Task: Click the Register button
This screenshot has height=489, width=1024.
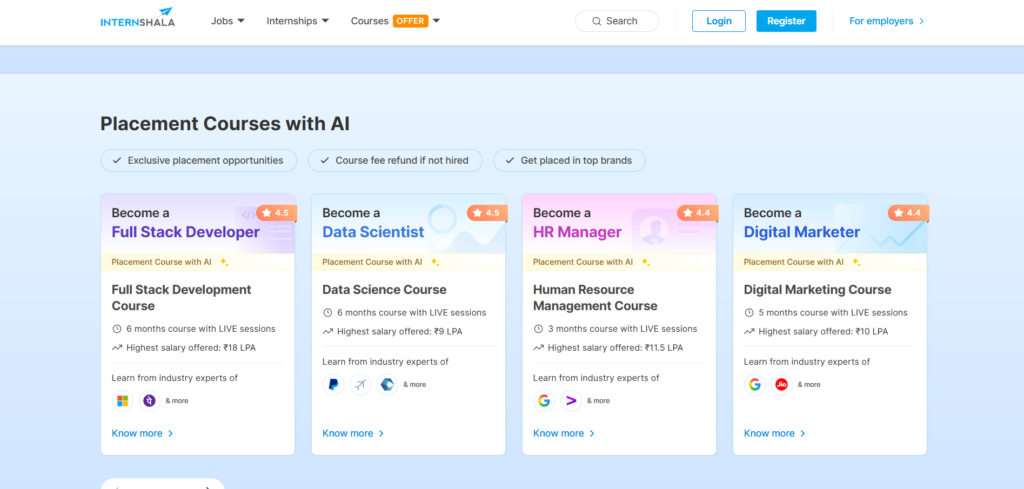Action: coord(786,21)
